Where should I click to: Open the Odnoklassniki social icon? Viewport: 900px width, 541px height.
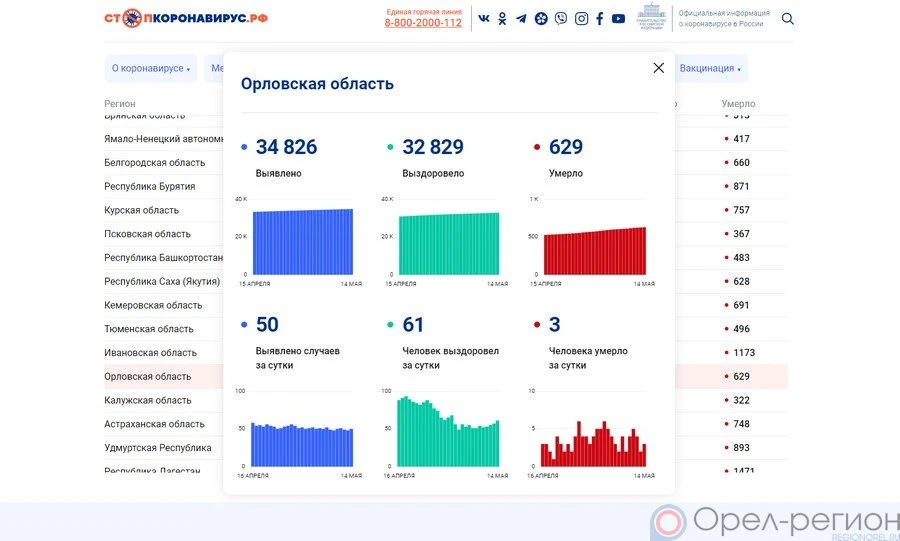tap(502, 19)
